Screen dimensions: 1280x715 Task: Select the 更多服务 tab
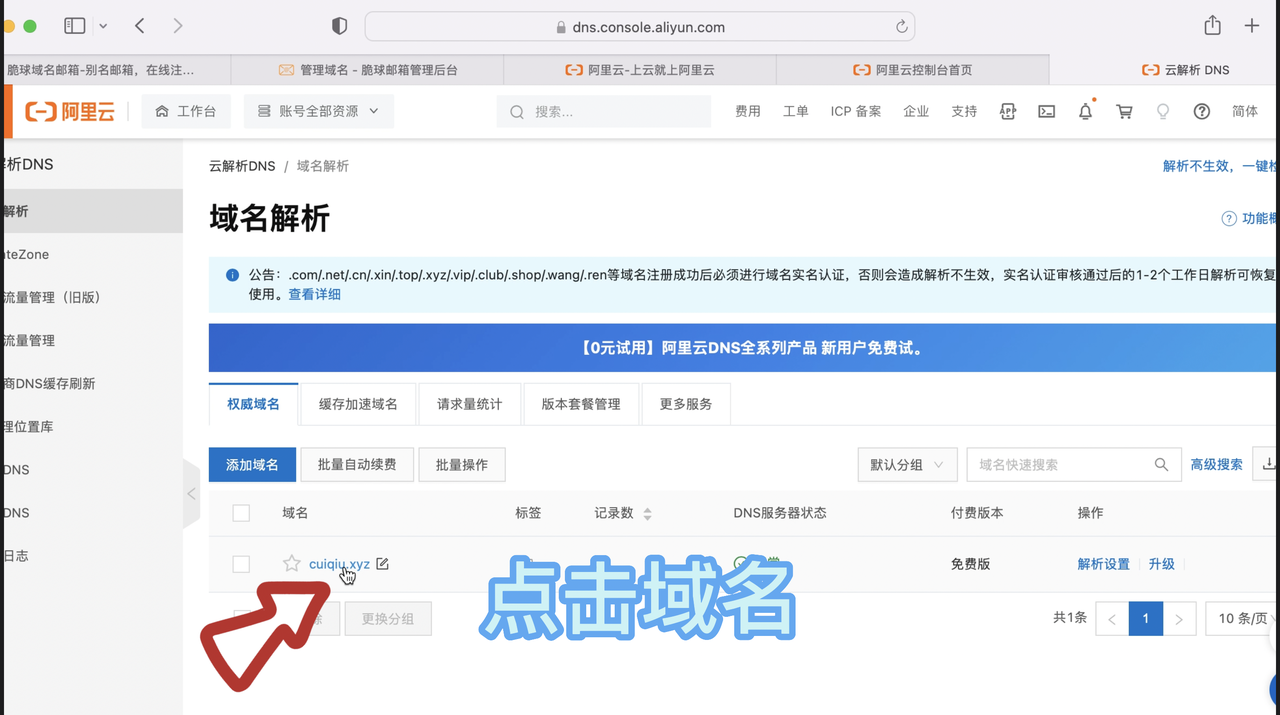(686, 404)
